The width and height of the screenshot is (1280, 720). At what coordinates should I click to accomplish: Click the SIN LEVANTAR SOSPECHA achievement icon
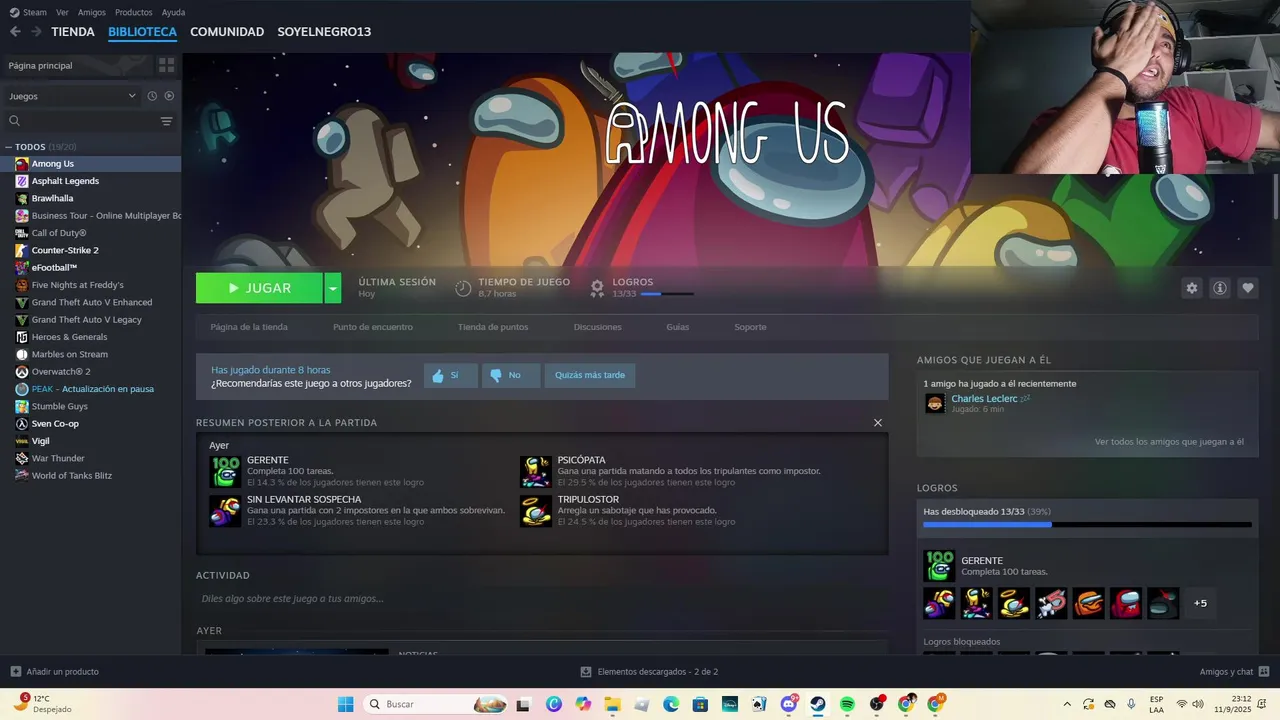pyautogui.click(x=225, y=511)
